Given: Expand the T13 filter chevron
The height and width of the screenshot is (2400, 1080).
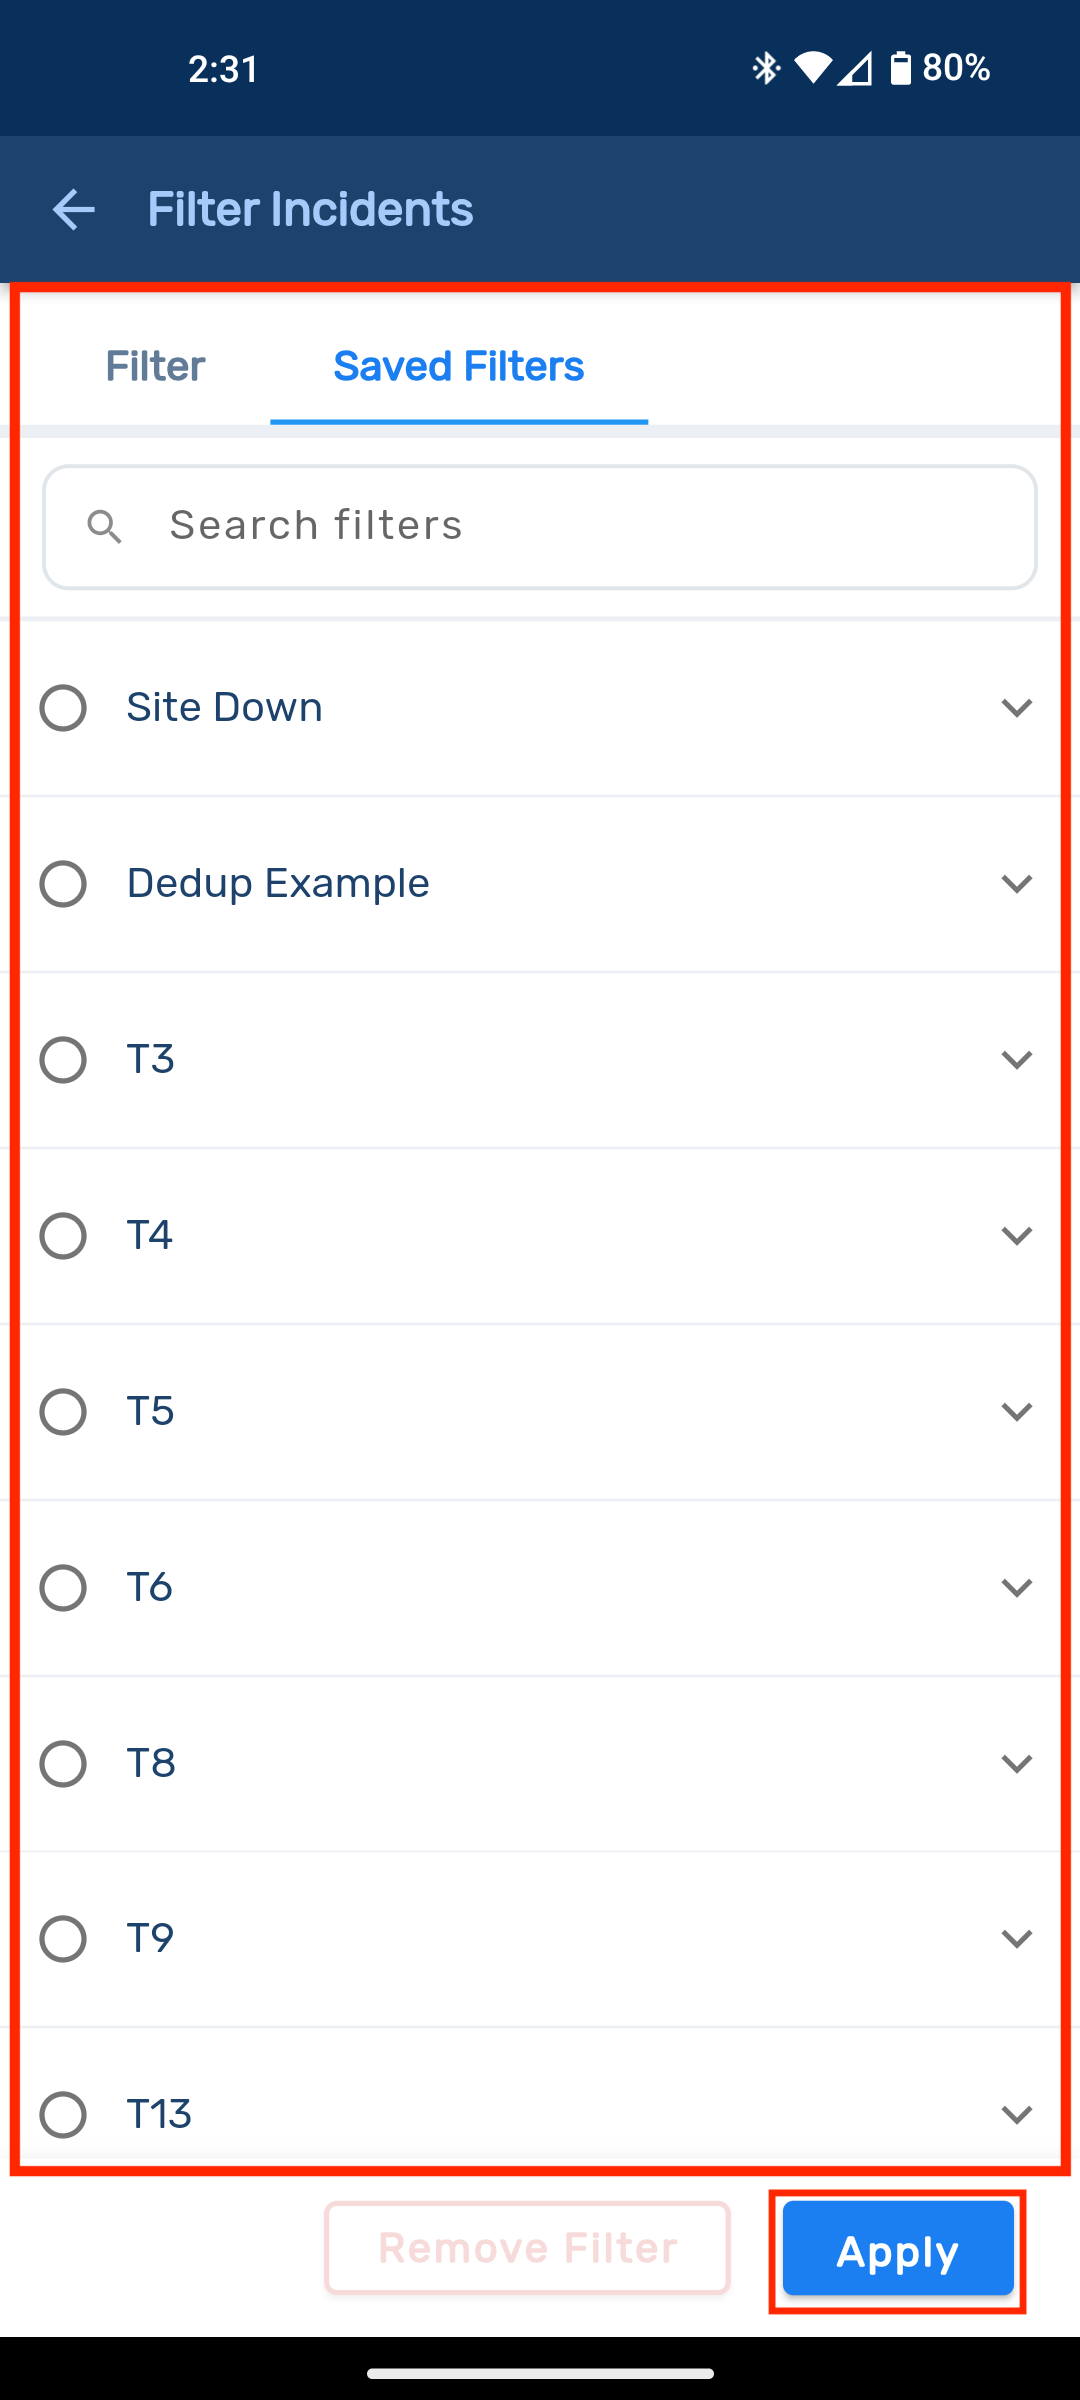Looking at the screenshot, I should pos(1016,2114).
